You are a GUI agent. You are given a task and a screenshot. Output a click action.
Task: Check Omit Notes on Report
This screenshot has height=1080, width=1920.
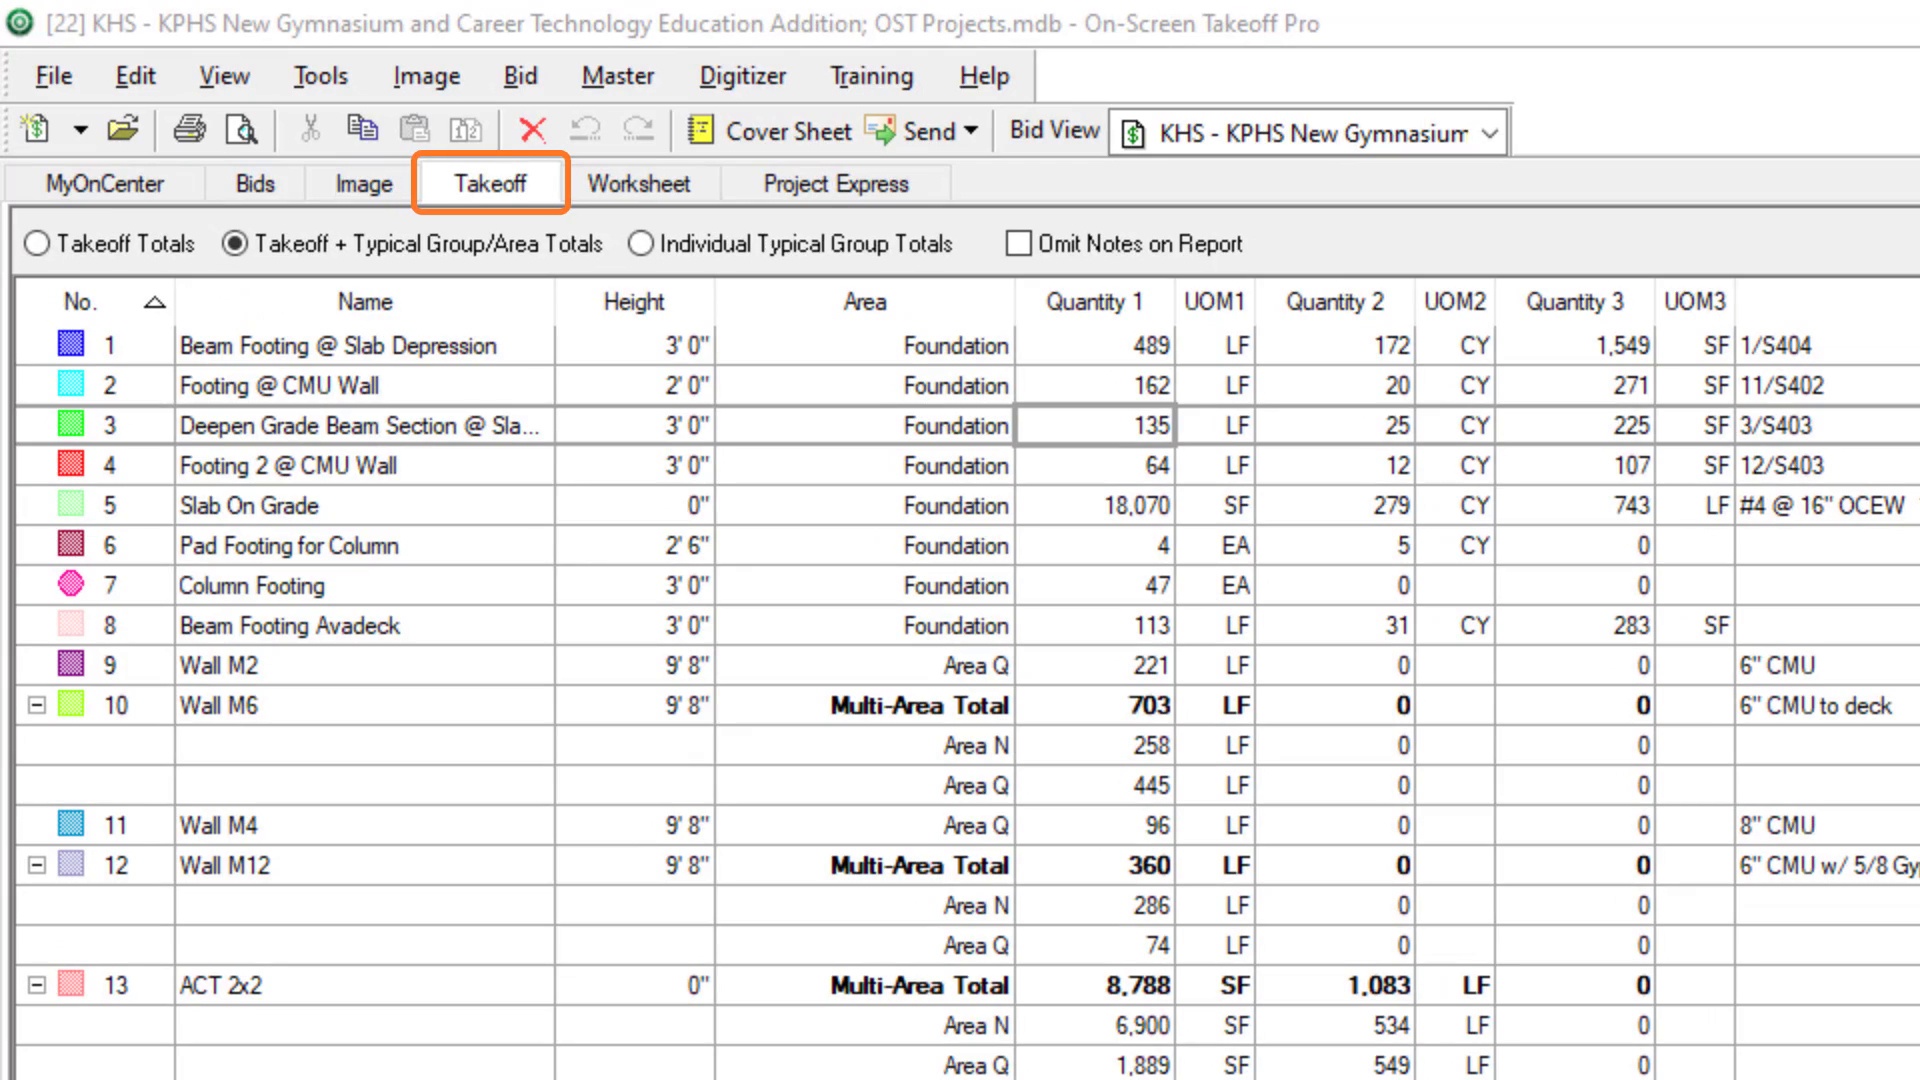click(1018, 244)
